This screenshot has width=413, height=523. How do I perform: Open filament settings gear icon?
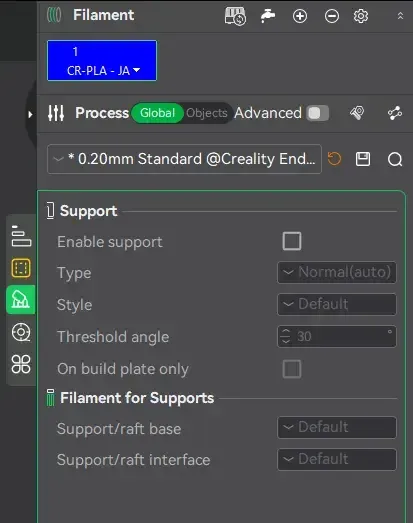(x=361, y=16)
